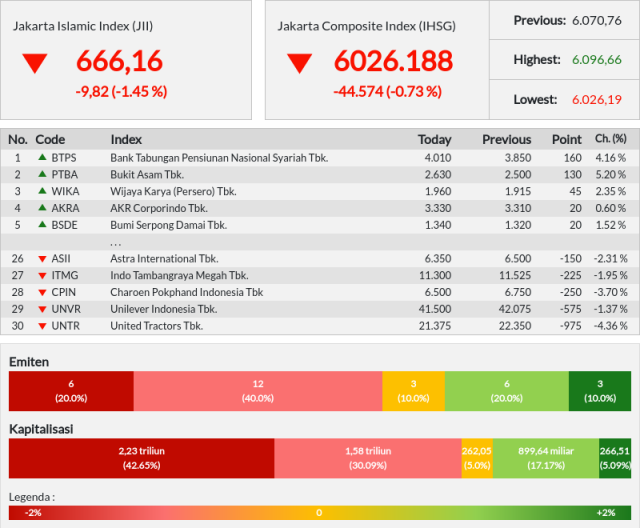Click the BTPS stock code
This screenshot has height=528, width=640.
click(64, 158)
